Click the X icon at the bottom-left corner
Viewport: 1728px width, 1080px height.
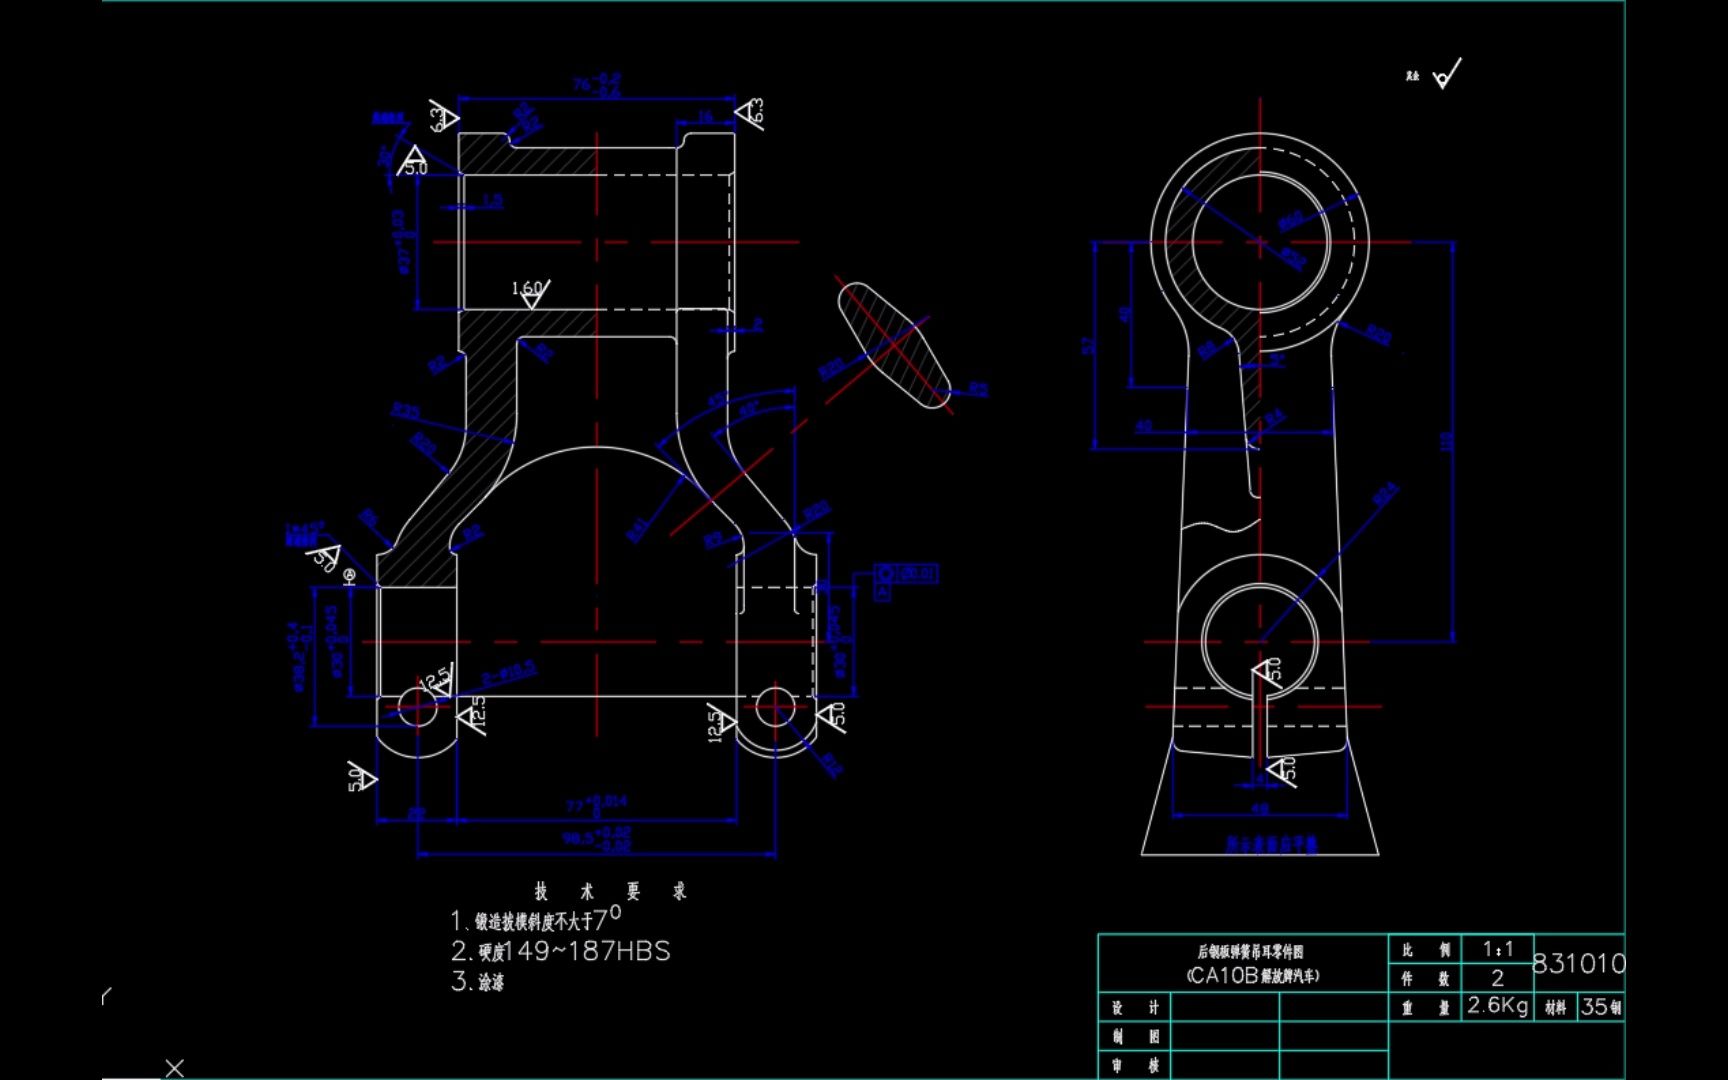tap(174, 1068)
